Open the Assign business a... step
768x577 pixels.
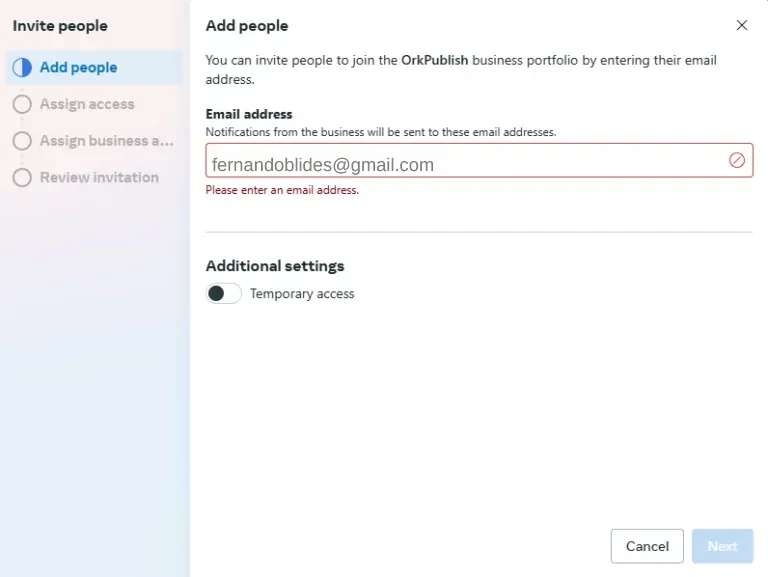107,141
